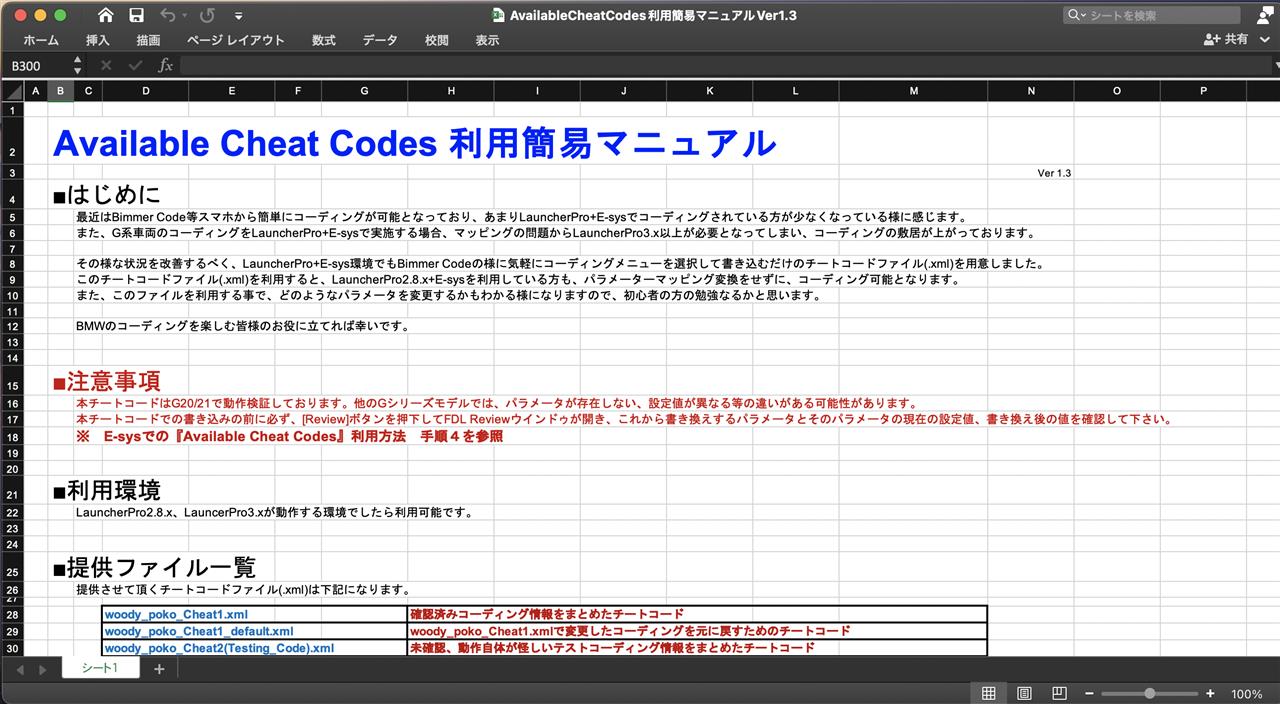Screen dimensions: 1280x704
Task: Switch to the 表示 ribbon tab
Action: [x=487, y=40]
